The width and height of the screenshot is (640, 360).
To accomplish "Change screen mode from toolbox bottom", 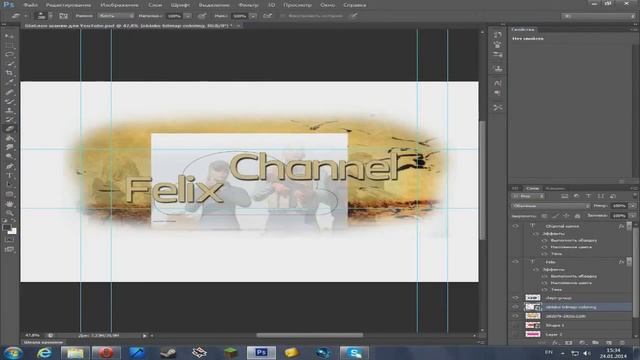I will click(9, 249).
